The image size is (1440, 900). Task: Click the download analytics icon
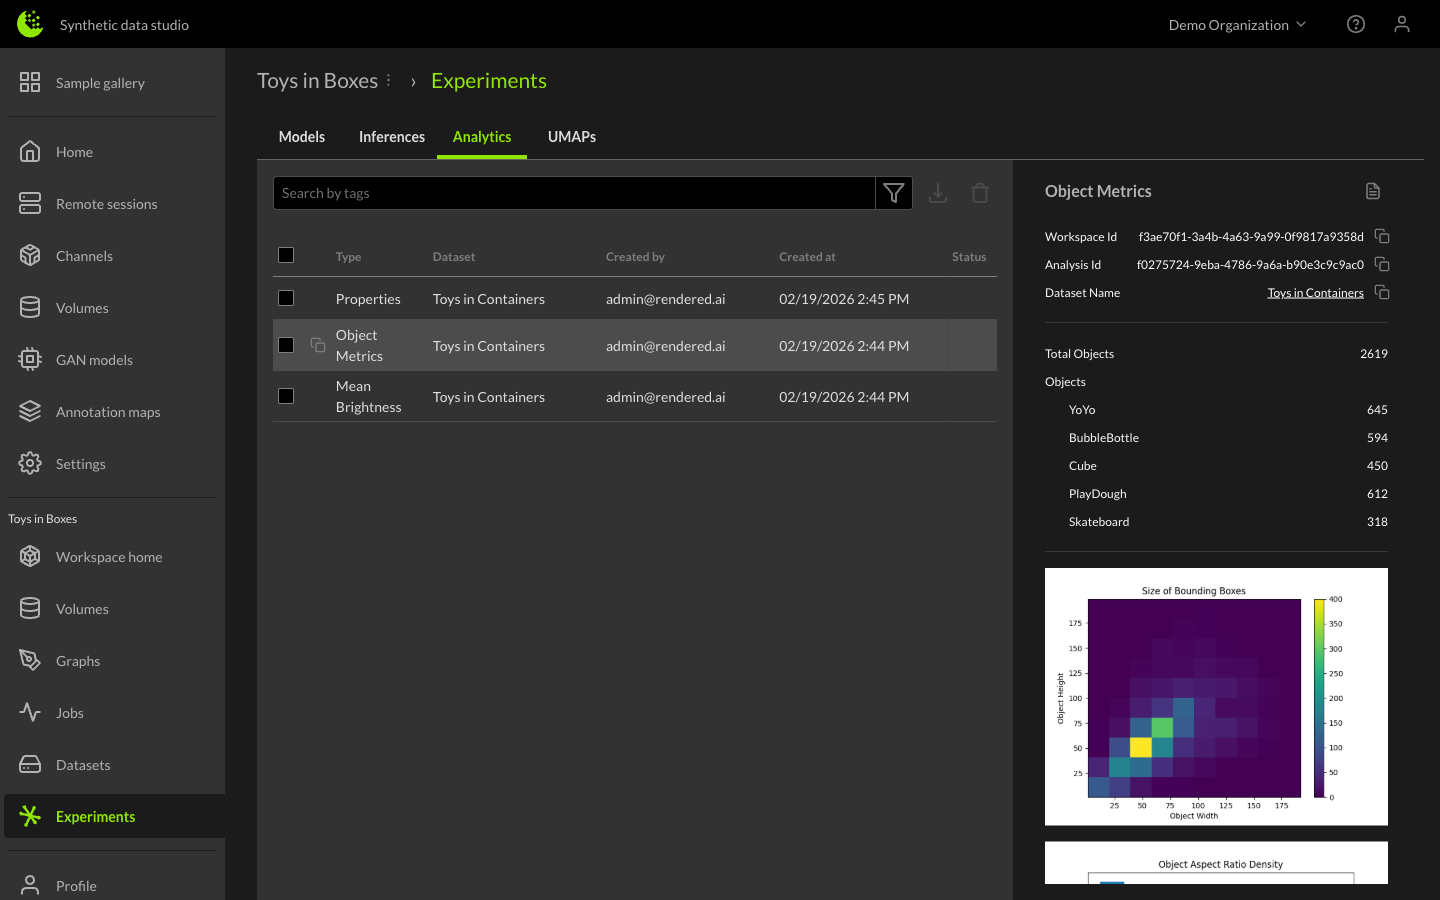(938, 193)
